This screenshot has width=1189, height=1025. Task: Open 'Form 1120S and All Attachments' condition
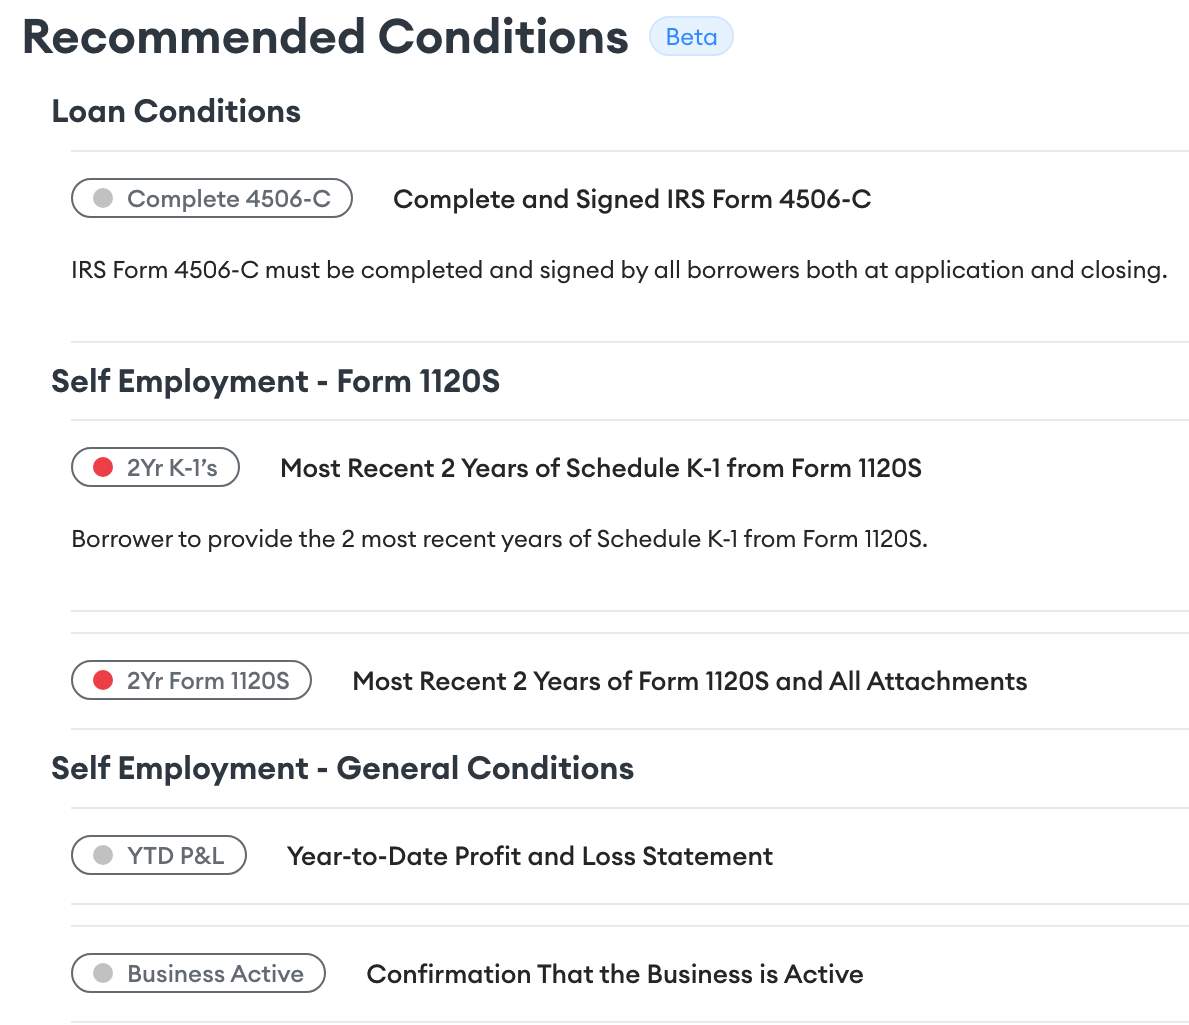click(690, 681)
